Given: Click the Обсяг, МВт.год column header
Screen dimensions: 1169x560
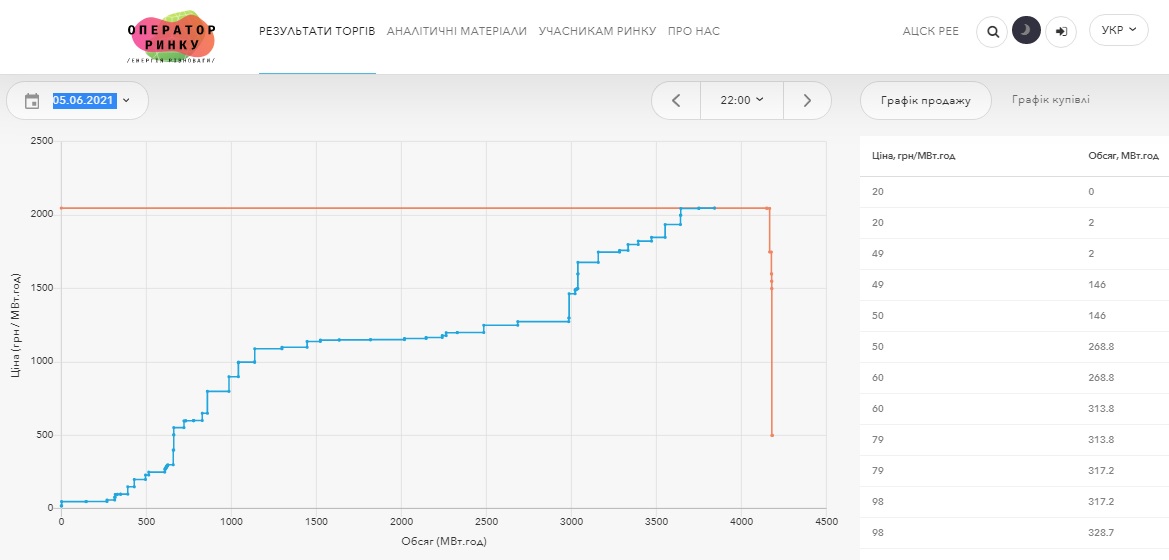Looking at the screenshot, I should point(1123,156).
